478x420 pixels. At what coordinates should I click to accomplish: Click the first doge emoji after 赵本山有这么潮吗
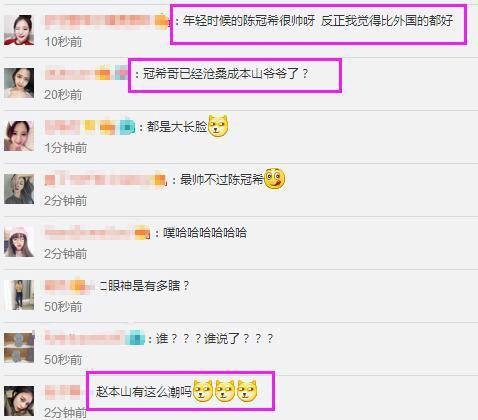tap(203, 391)
